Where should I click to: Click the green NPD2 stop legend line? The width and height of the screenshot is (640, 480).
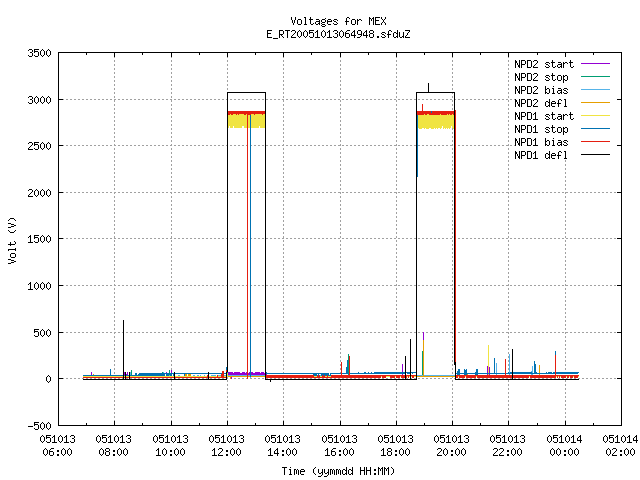(595, 76)
